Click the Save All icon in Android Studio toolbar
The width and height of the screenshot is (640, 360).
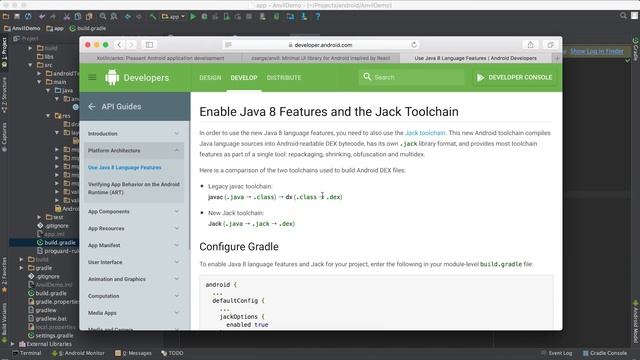[x=17, y=17]
